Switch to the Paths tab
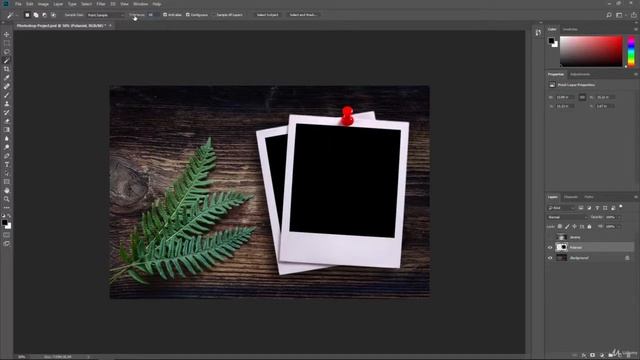This screenshot has height=360, width=640. 589,197
